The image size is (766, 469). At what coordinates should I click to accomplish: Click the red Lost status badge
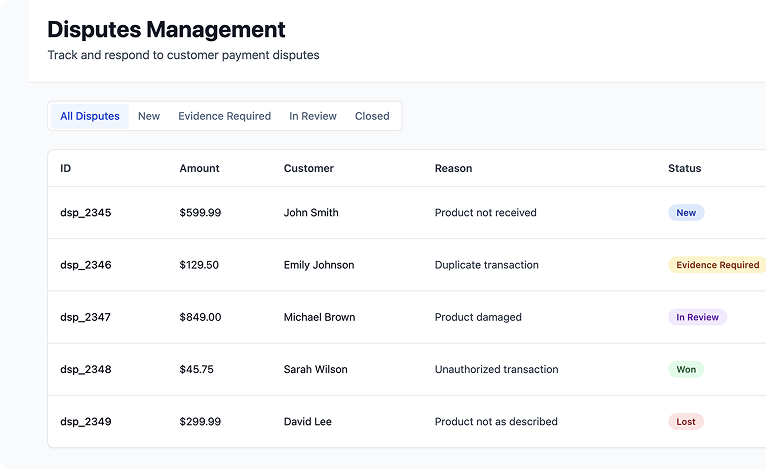tap(686, 422)
